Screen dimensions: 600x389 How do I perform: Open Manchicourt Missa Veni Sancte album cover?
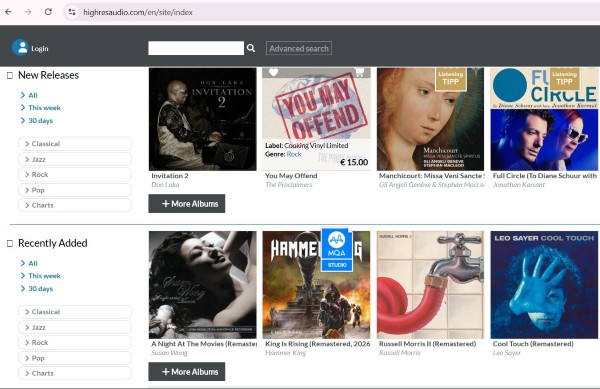tap(430, 119)
